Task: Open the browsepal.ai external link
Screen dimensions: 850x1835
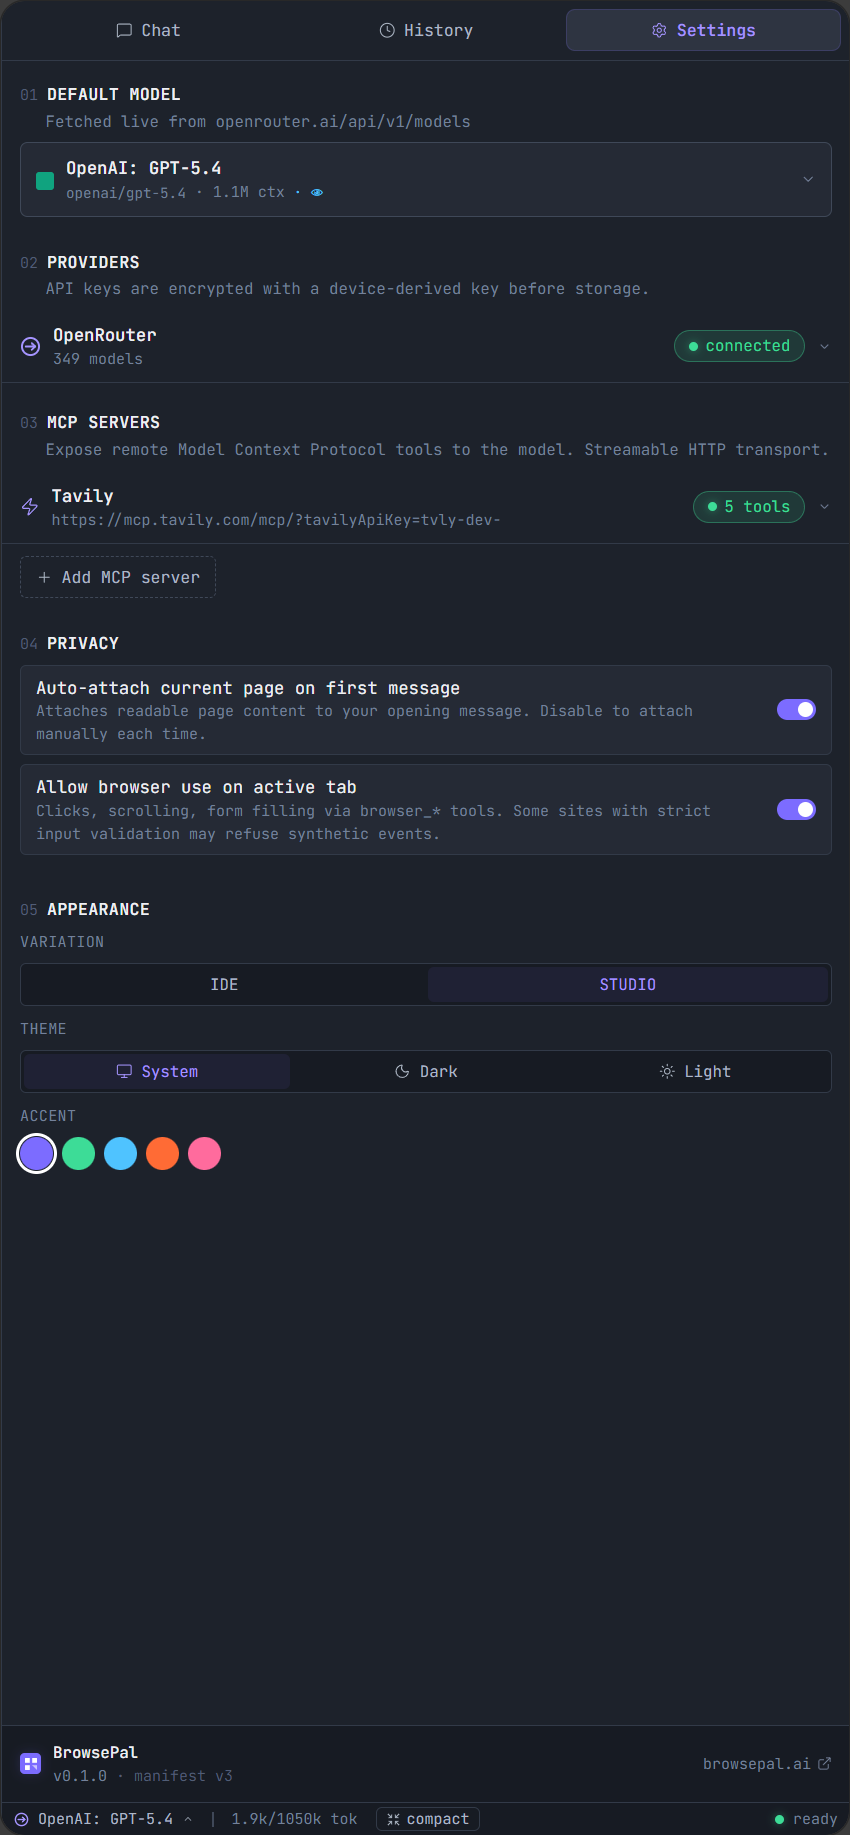Action: 767,1763
